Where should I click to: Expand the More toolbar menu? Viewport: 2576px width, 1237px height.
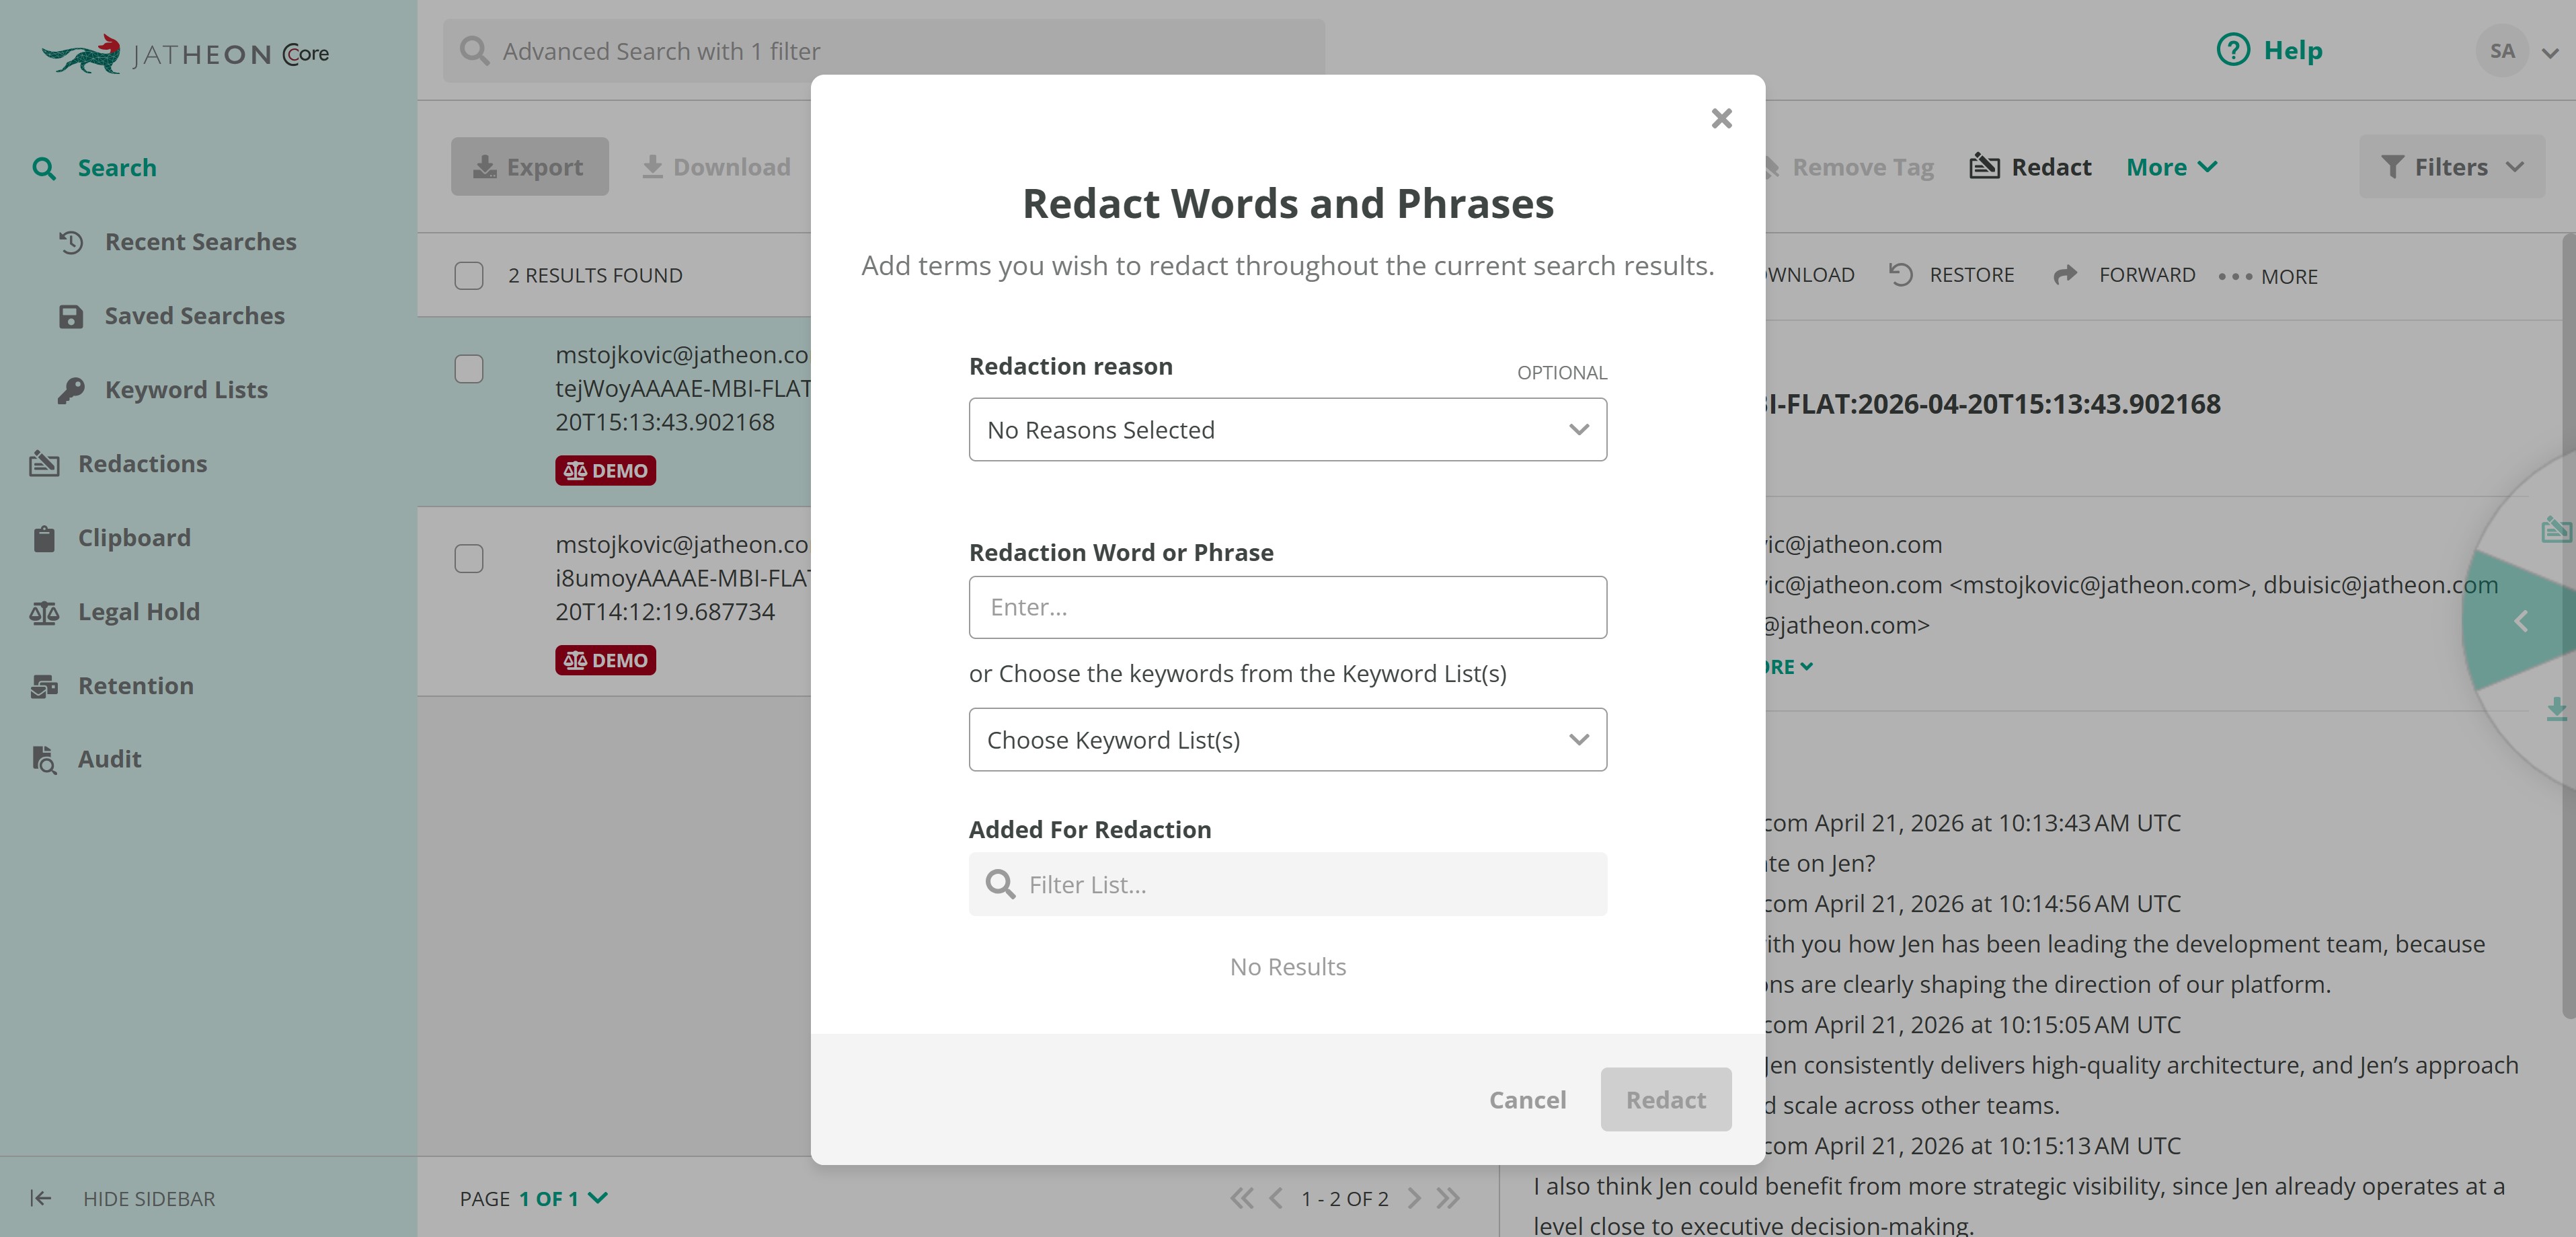pyautogui.click(x=2171, y=167)
